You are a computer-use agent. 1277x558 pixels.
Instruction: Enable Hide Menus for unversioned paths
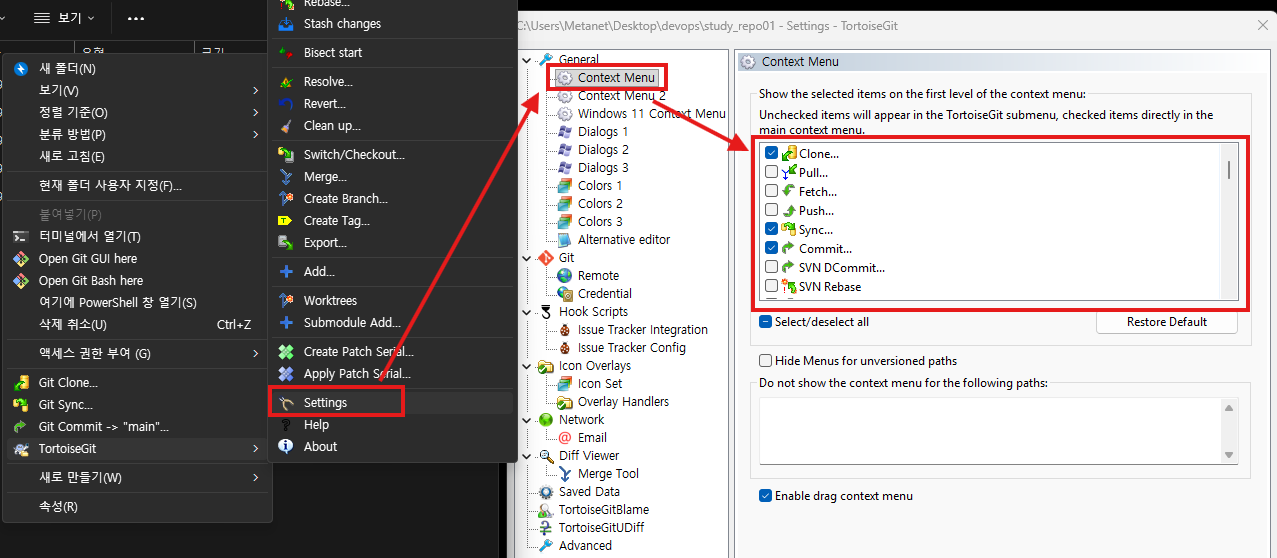click(x=765, y=361)
